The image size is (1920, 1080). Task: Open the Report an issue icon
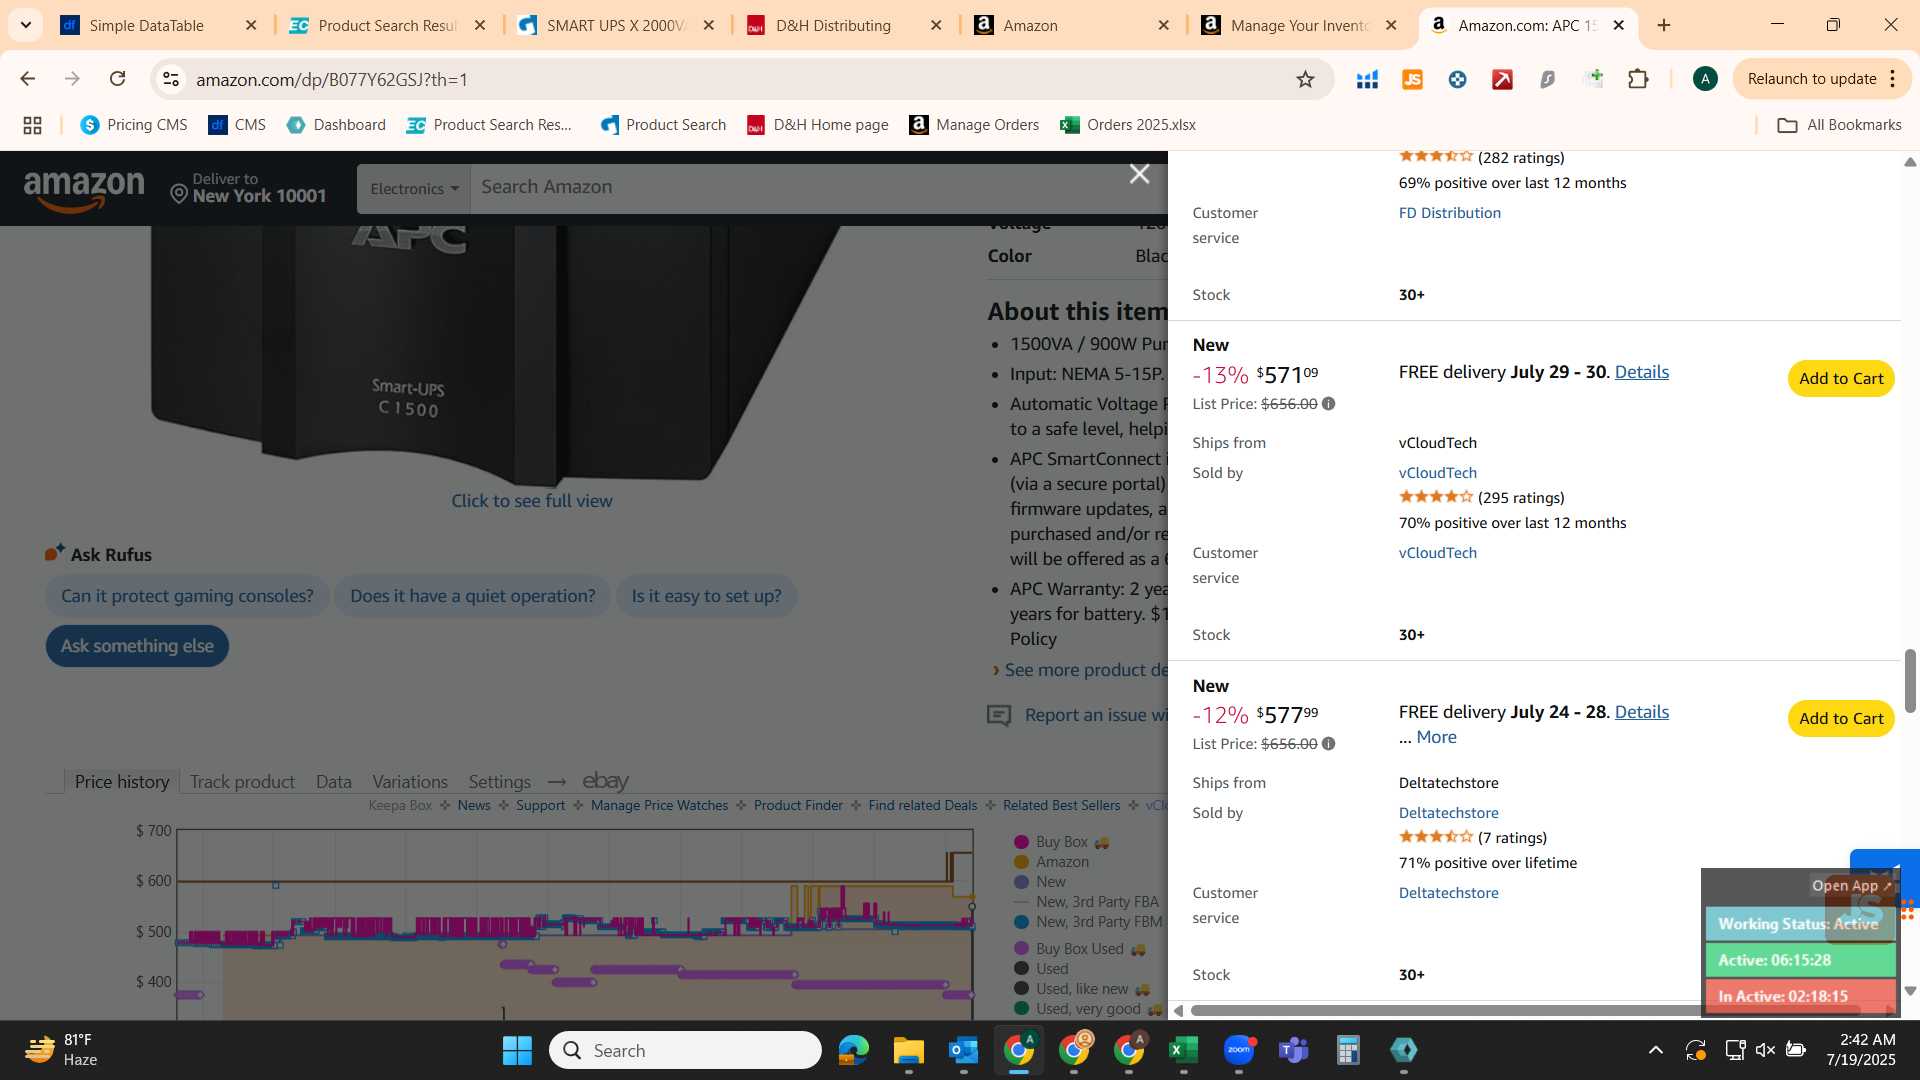click(999, 715)
